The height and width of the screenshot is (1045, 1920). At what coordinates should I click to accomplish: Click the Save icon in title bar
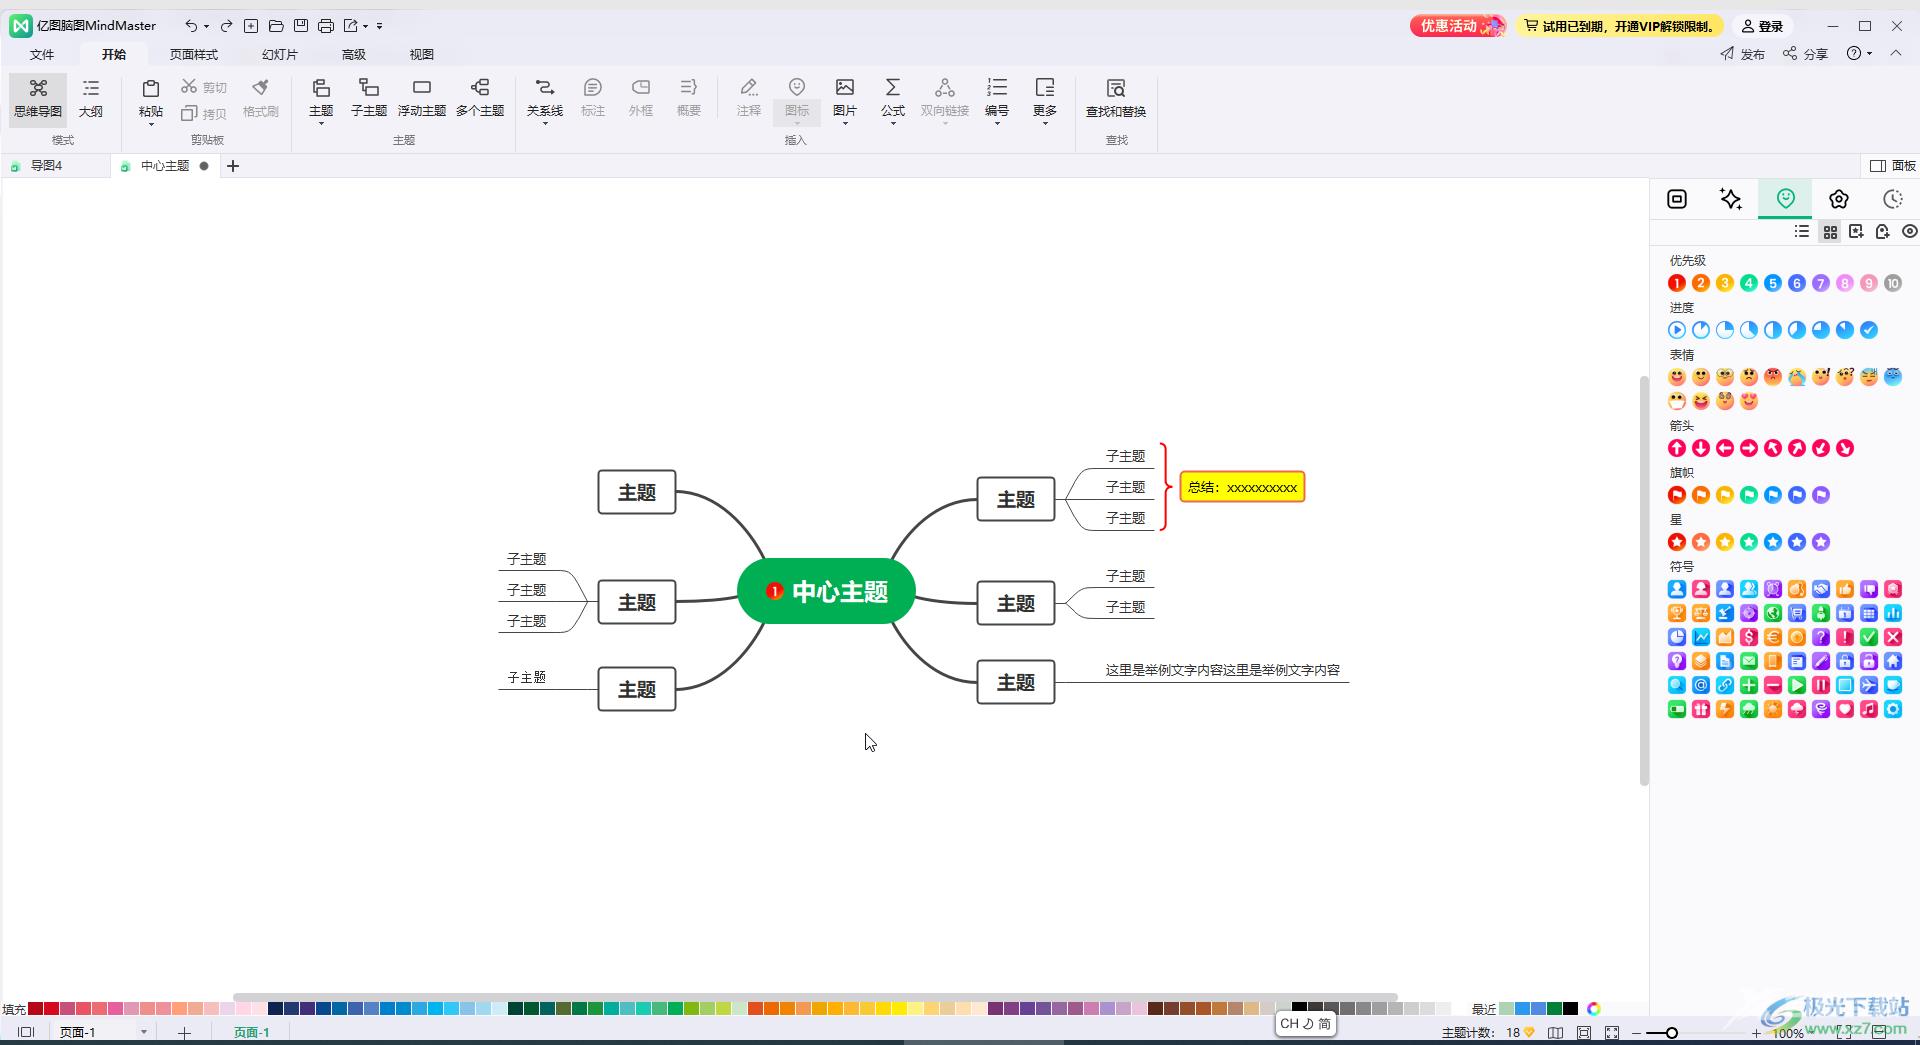(301, 26)
